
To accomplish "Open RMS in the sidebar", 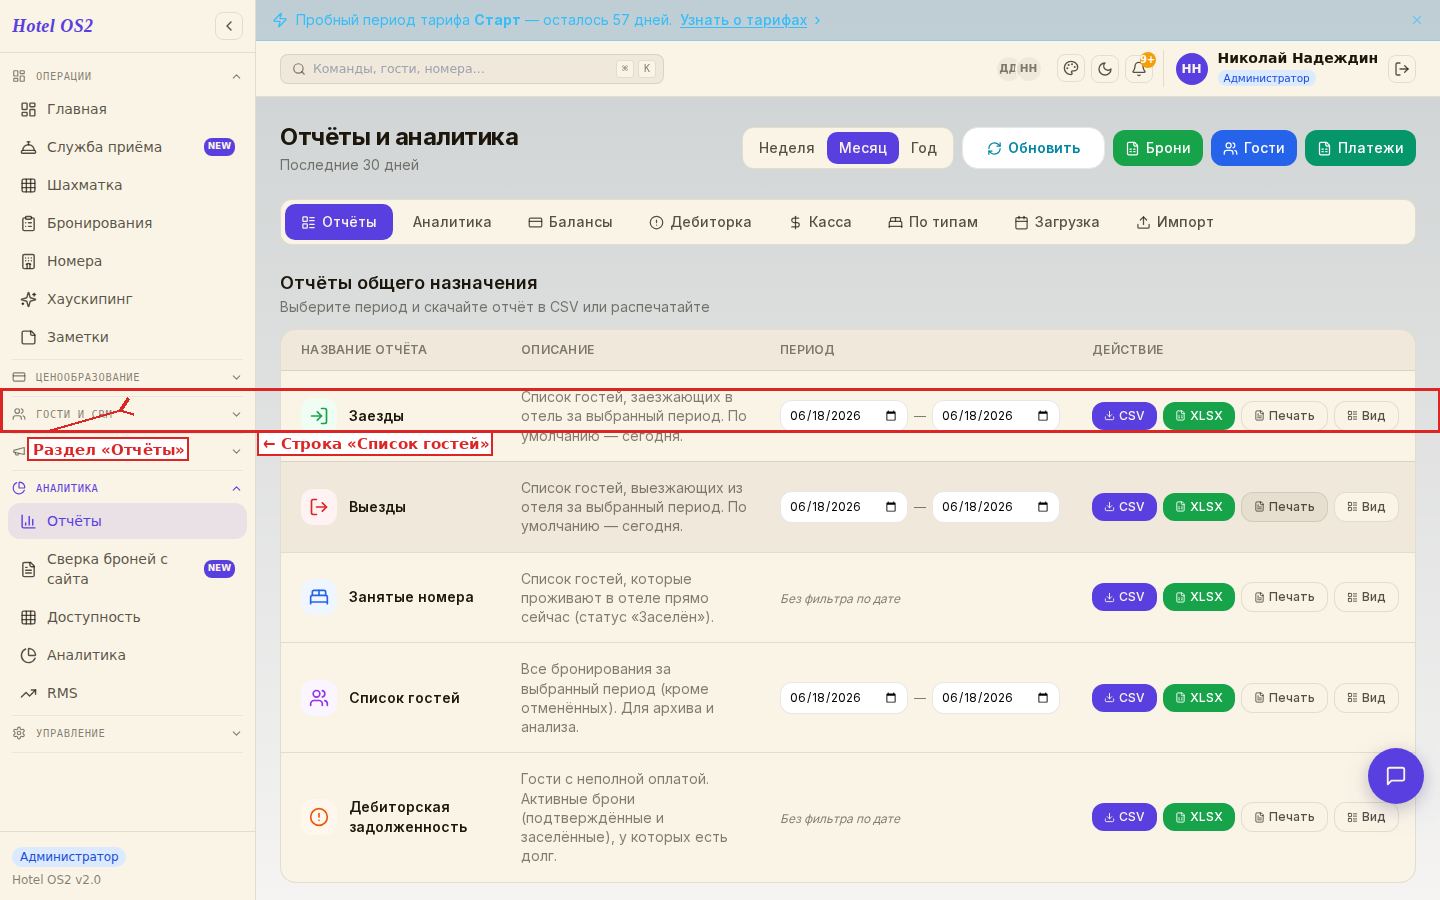I will [127, 693].
